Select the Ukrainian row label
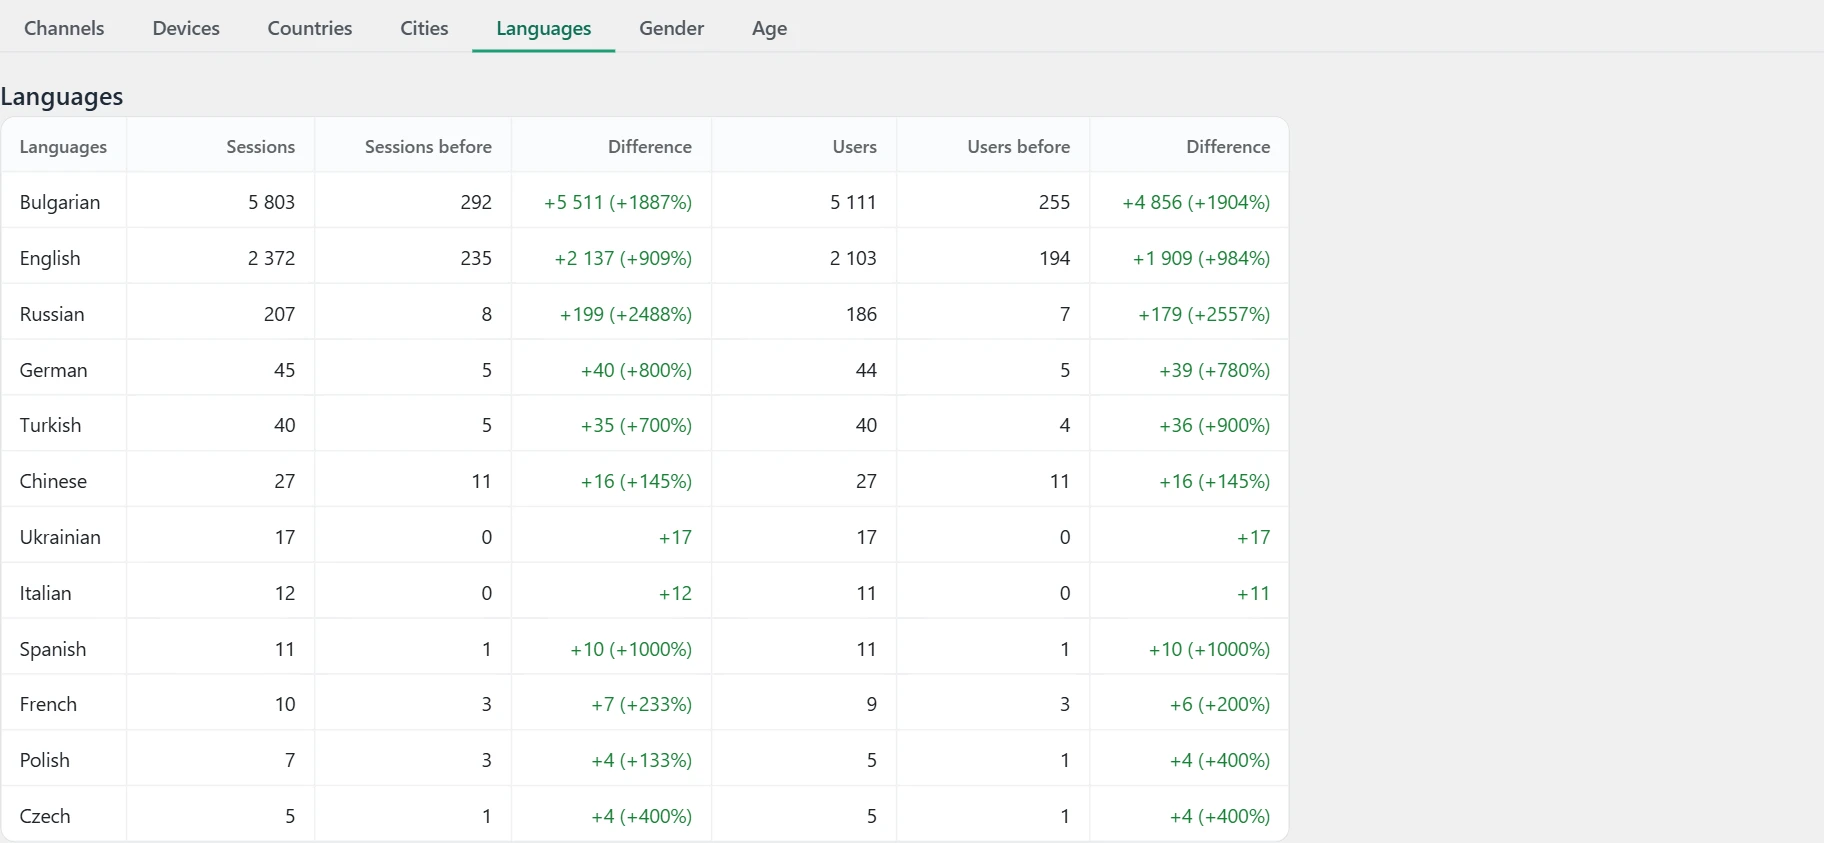This screenshot has height=843, width=1824. pyautogui.click(x=60, y=537)
